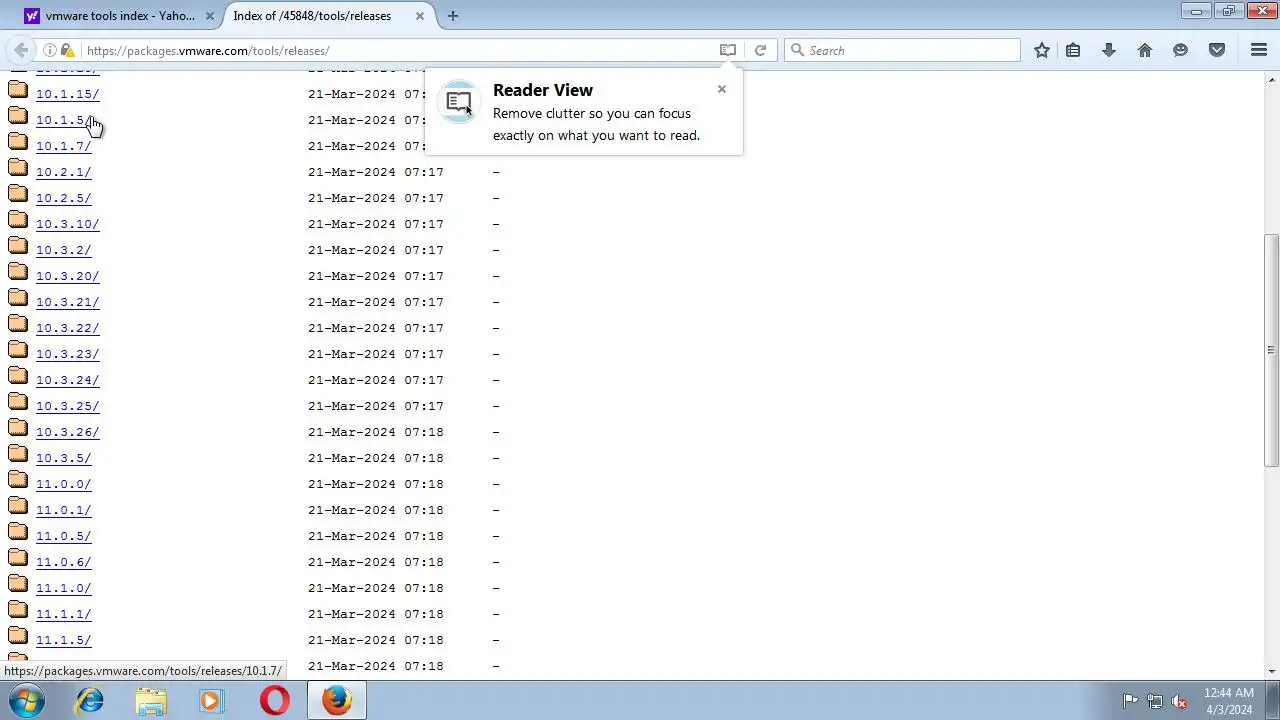Viewport: 1280px width, 720px height.
Task: Open the 11.0.1/ directory link
Action: (63, 510)
